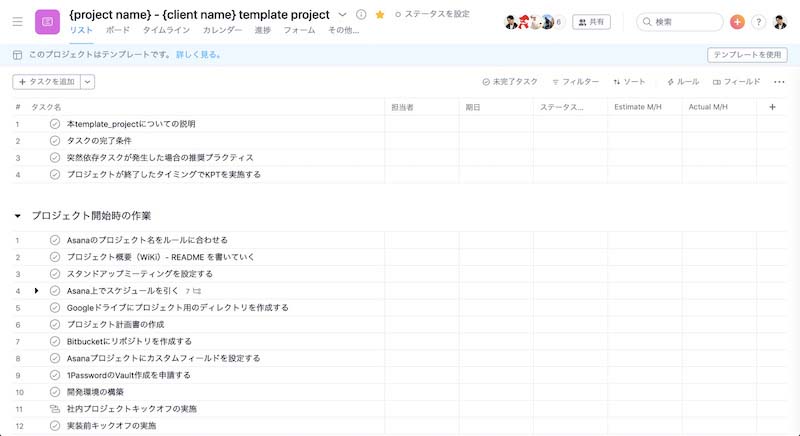The image size is (800, 436).
Task: Complete task Googleドライブにプロジェクト用のディレクトリを作成する
Action: (55, 307)
